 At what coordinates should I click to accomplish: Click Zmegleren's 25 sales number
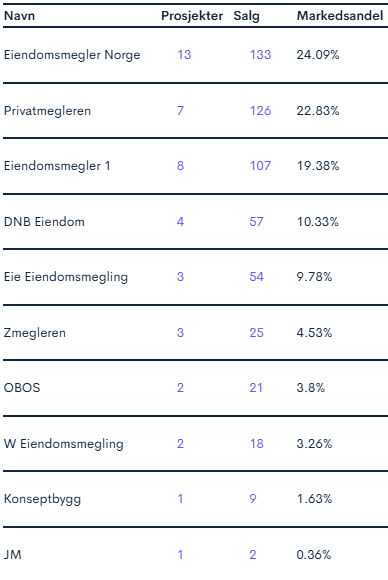click(256, 333)
